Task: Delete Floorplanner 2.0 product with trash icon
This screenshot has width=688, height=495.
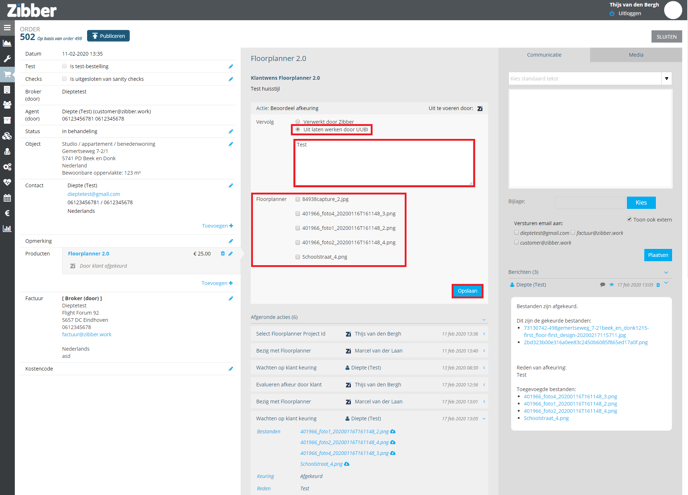Action: (x=222, y=254)
